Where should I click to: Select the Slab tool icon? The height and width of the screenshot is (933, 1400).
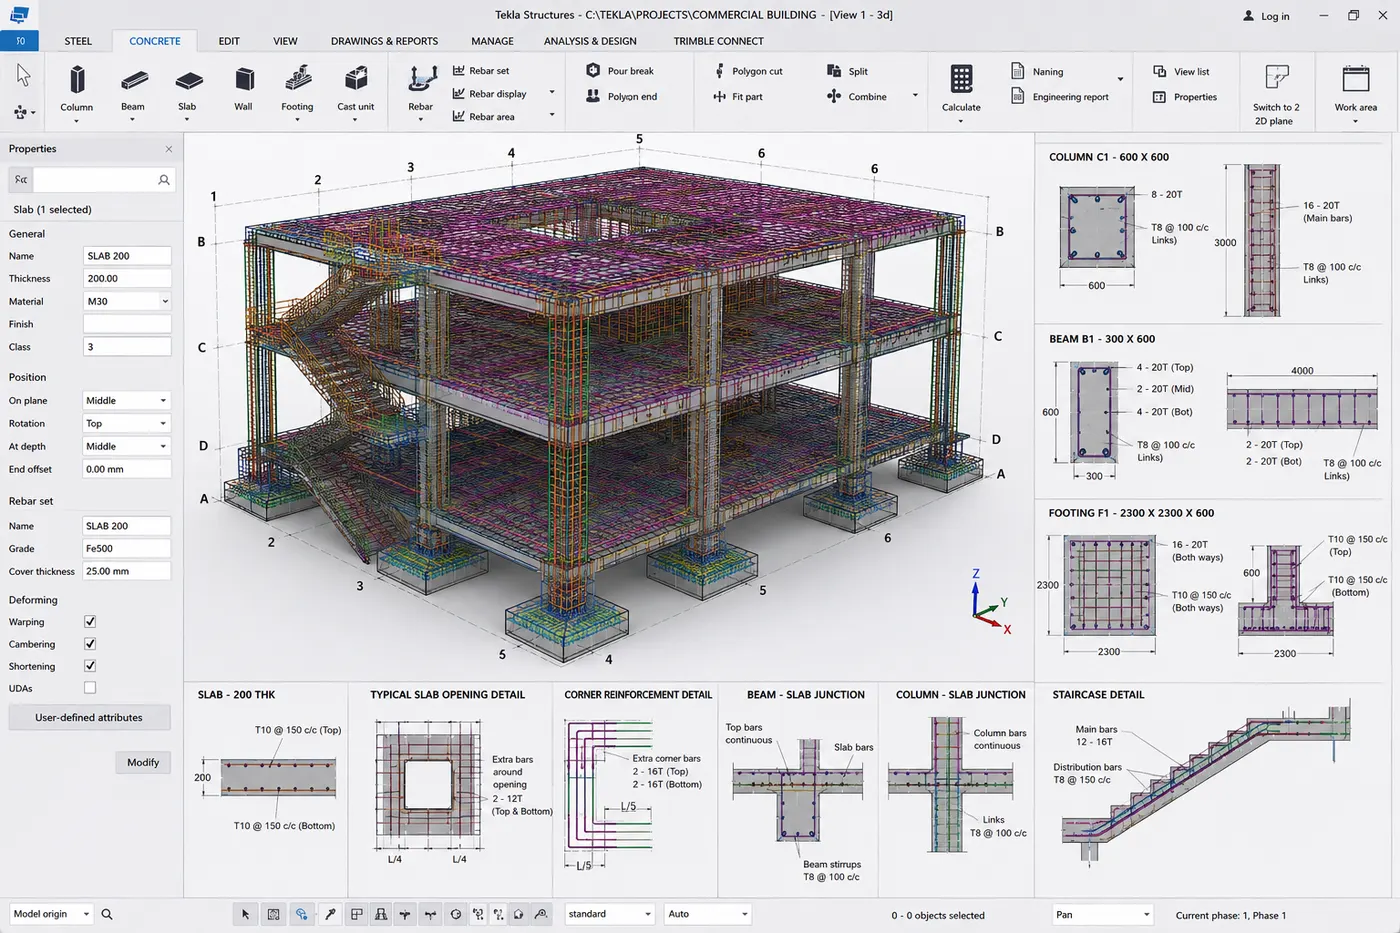coord(188,80)
